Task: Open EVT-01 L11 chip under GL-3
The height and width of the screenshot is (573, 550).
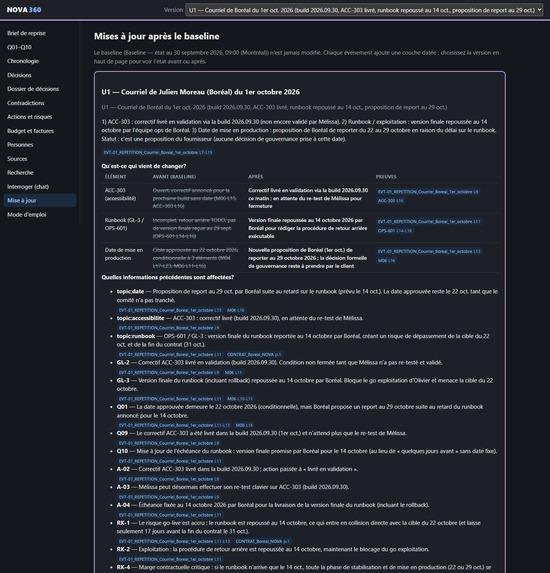Action: [170, 399]
